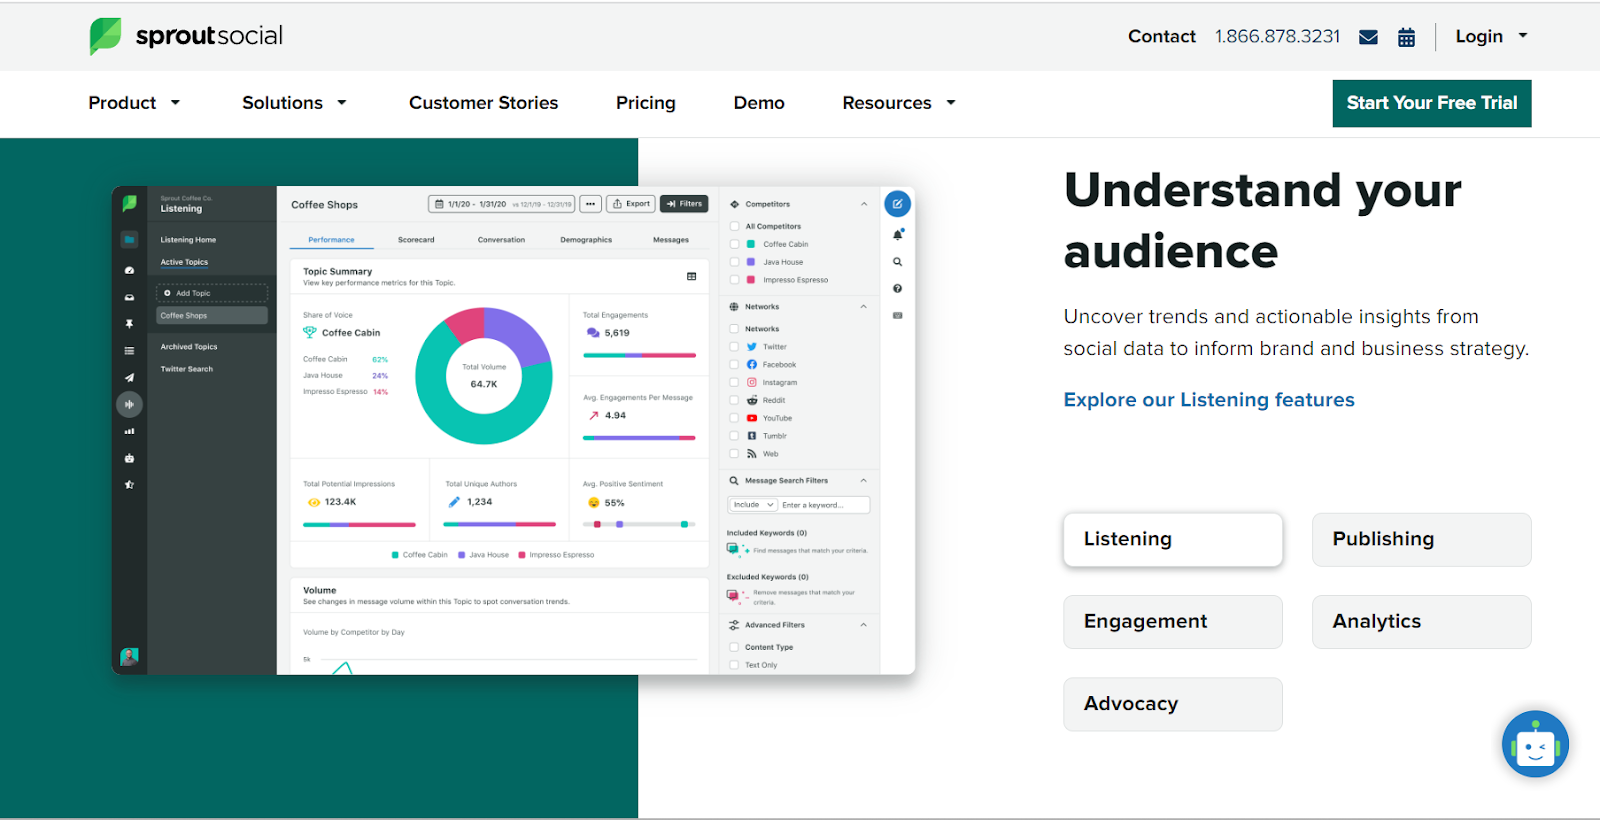1600x820 pixels.
Task: Select the Analytics feature tab
Action: coord(1421,622)
